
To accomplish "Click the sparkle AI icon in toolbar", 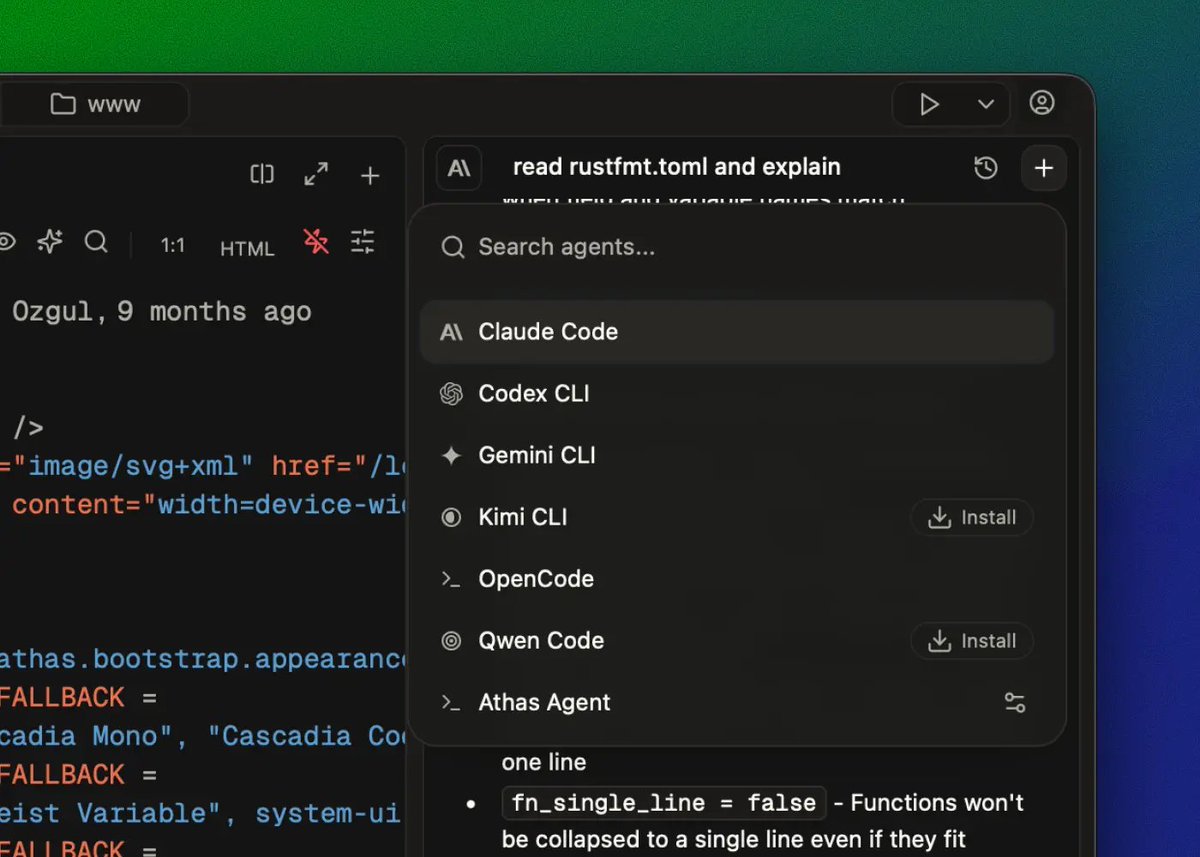I will (x=50, y=242).
